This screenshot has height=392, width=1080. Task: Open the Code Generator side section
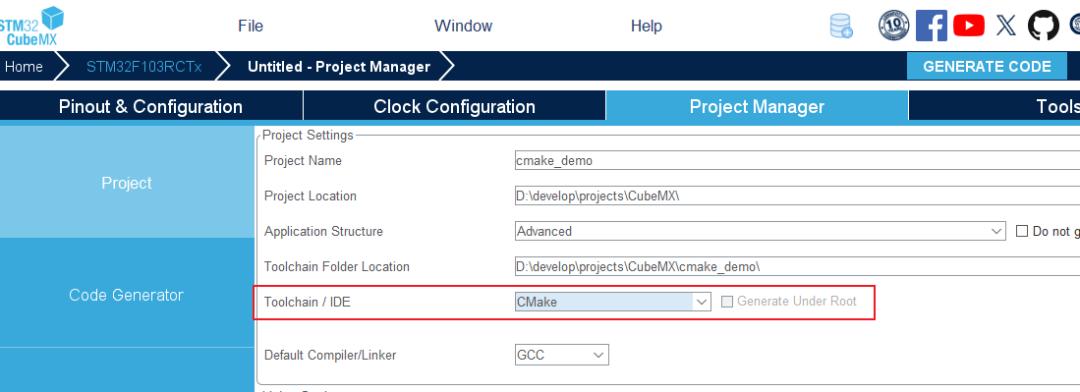point(127,294)
